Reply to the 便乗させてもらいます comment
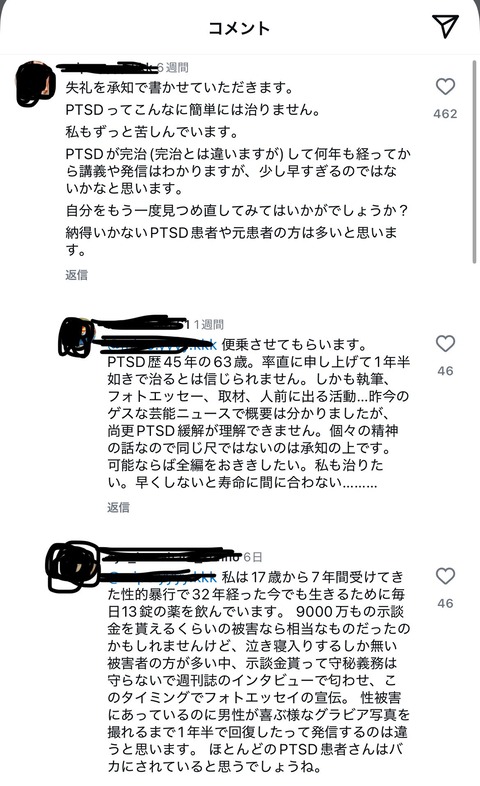 click(x=118, y=507)
